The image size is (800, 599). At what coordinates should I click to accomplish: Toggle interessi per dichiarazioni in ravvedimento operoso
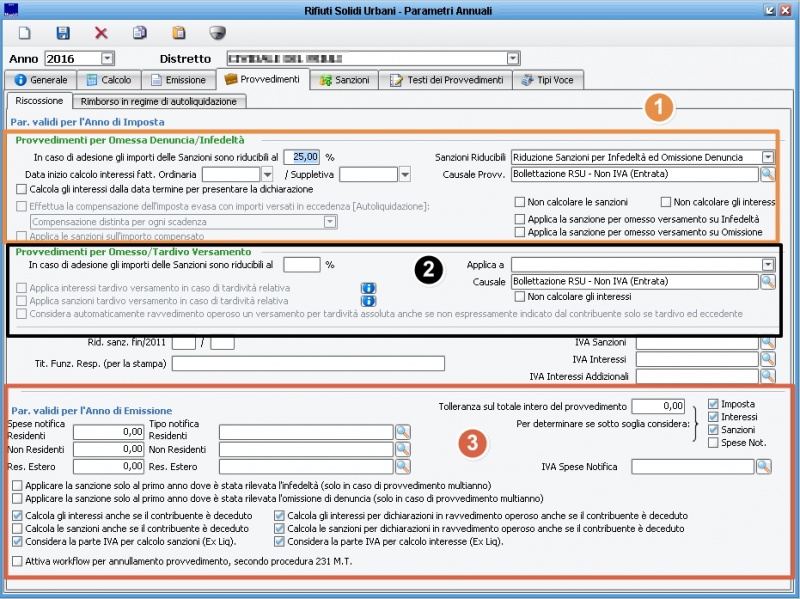(x=279, y=515)
